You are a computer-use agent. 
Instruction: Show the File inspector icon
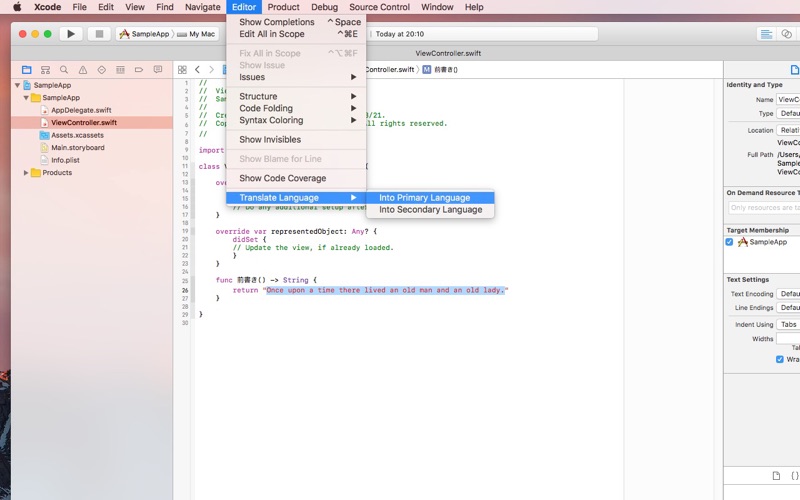click(x=794, y=69)
